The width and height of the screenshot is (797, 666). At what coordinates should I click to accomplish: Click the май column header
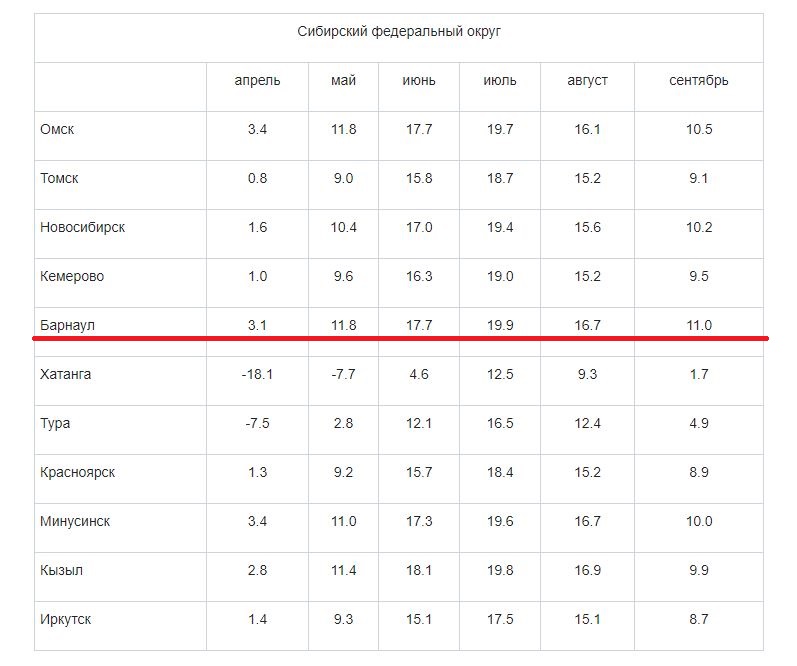[x=343, y=80]
